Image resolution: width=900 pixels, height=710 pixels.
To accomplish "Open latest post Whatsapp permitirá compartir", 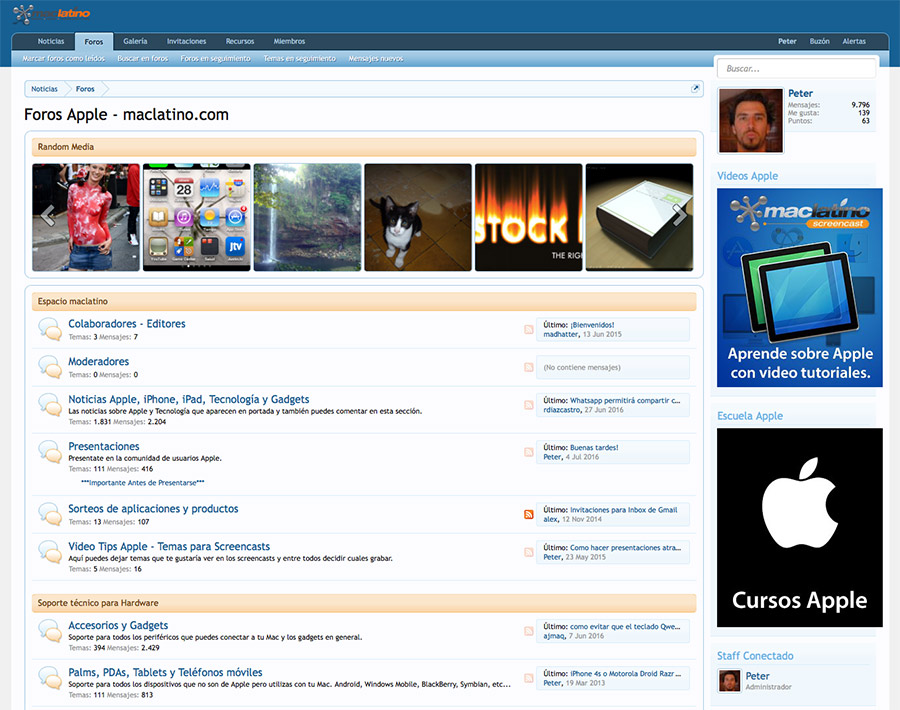I will click(x=625, y=401).
